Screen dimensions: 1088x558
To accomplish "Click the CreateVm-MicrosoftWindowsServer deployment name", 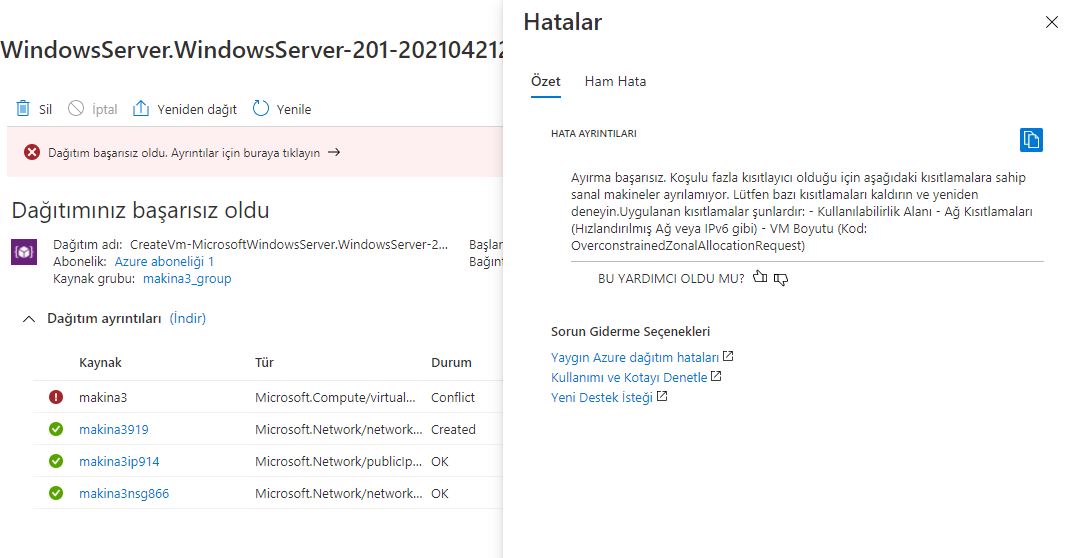I will click(x=289, y=244).
